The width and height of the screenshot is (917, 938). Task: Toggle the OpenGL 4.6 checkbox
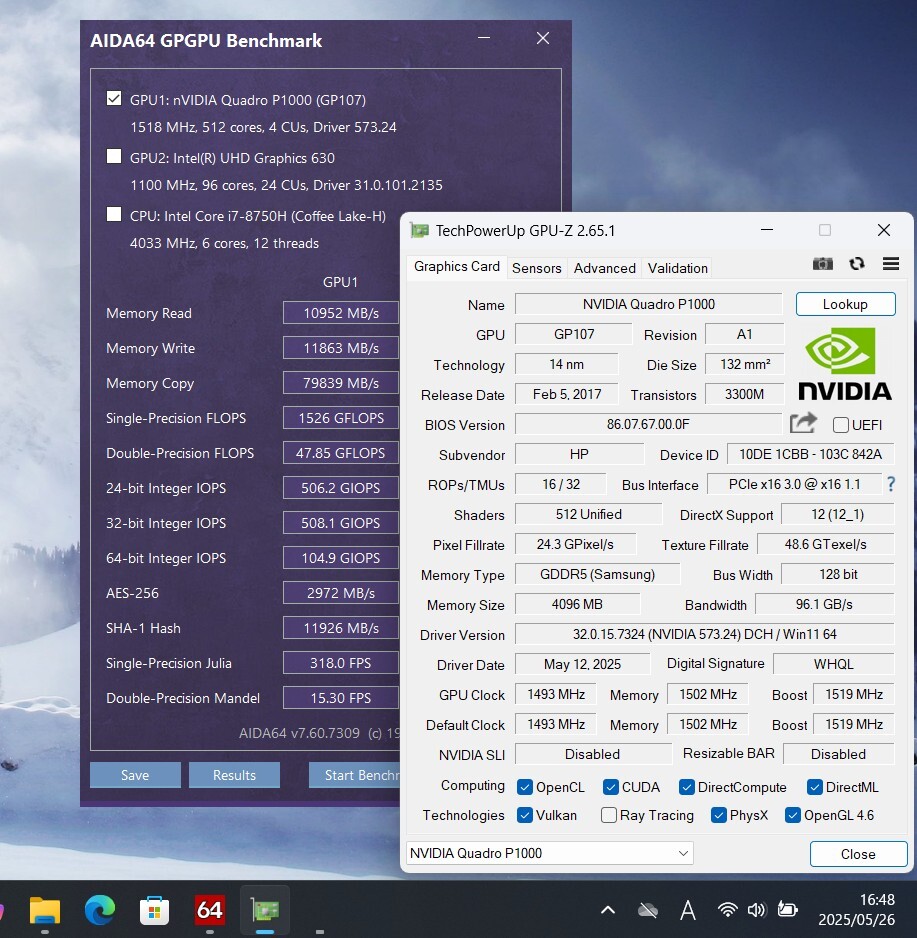[793, 815]
